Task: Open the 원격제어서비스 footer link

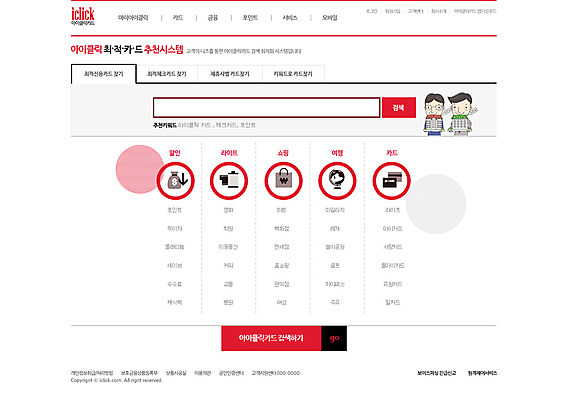Action: [482, 373]
